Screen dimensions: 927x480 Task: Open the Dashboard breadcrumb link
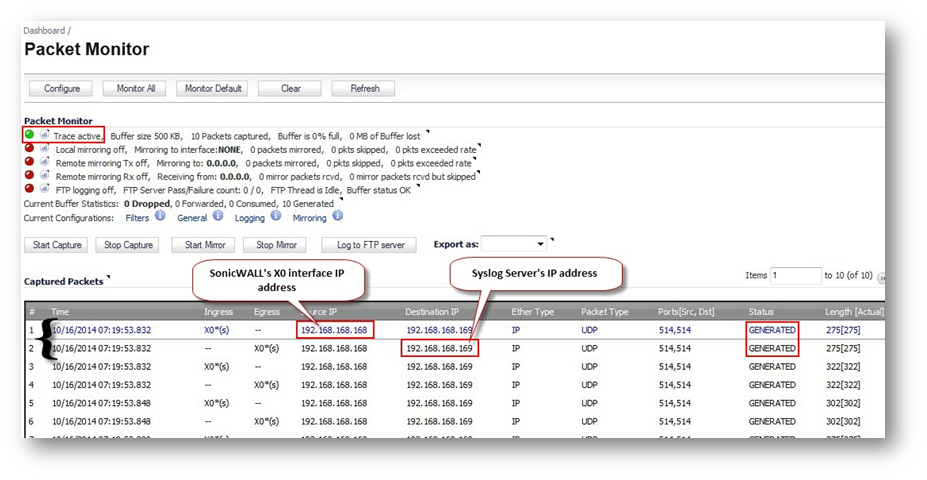pyautogui.click(x=45, y=31)
